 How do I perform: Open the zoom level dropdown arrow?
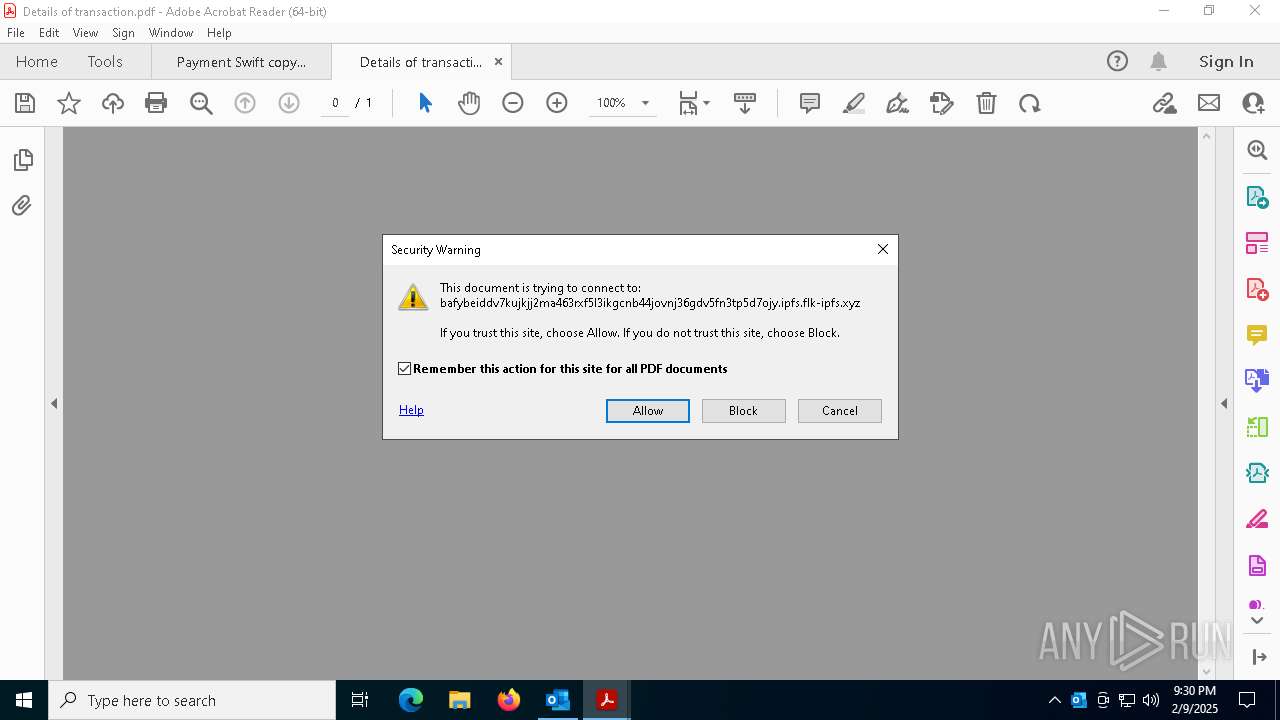[x=645, y=103]
